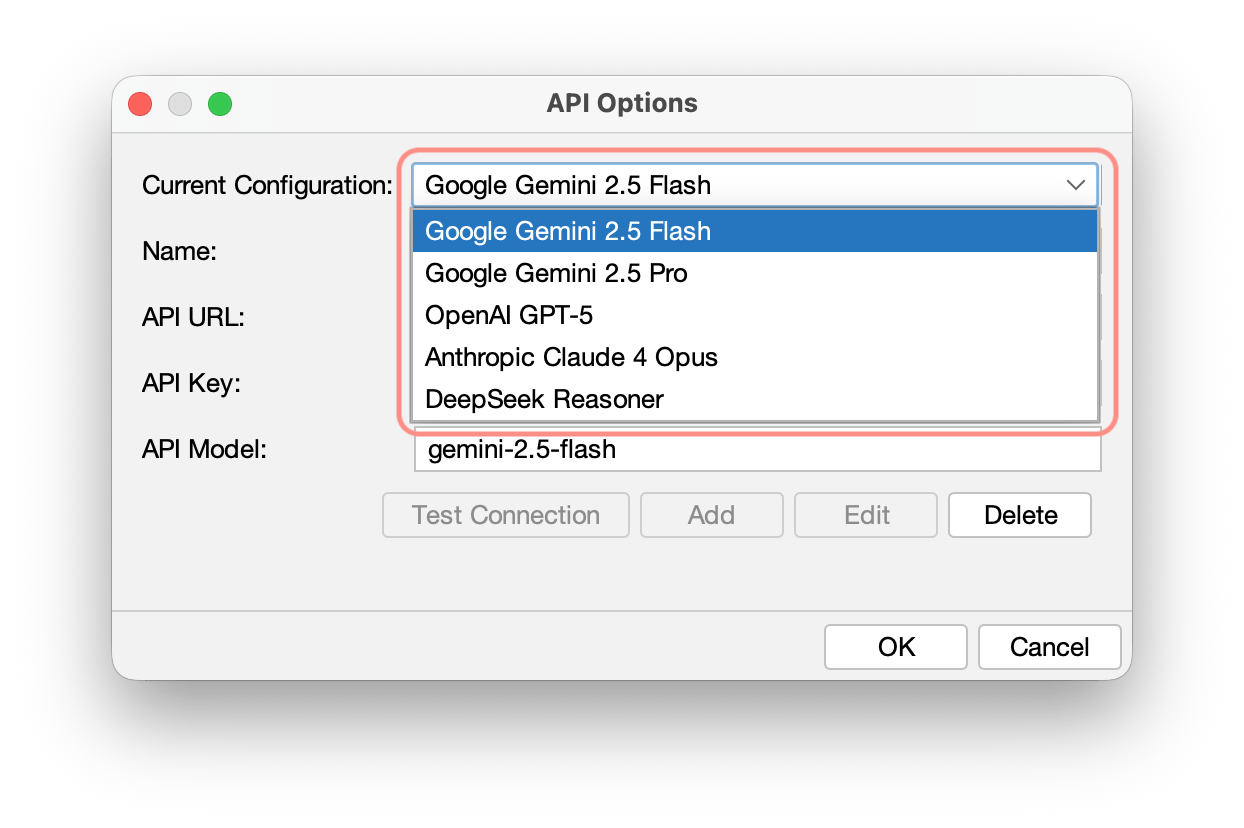The width and height of the screenshot is (1244, 828).
Task: Dismiss the dialog with Cancel
Action: tap(1049, 647)
